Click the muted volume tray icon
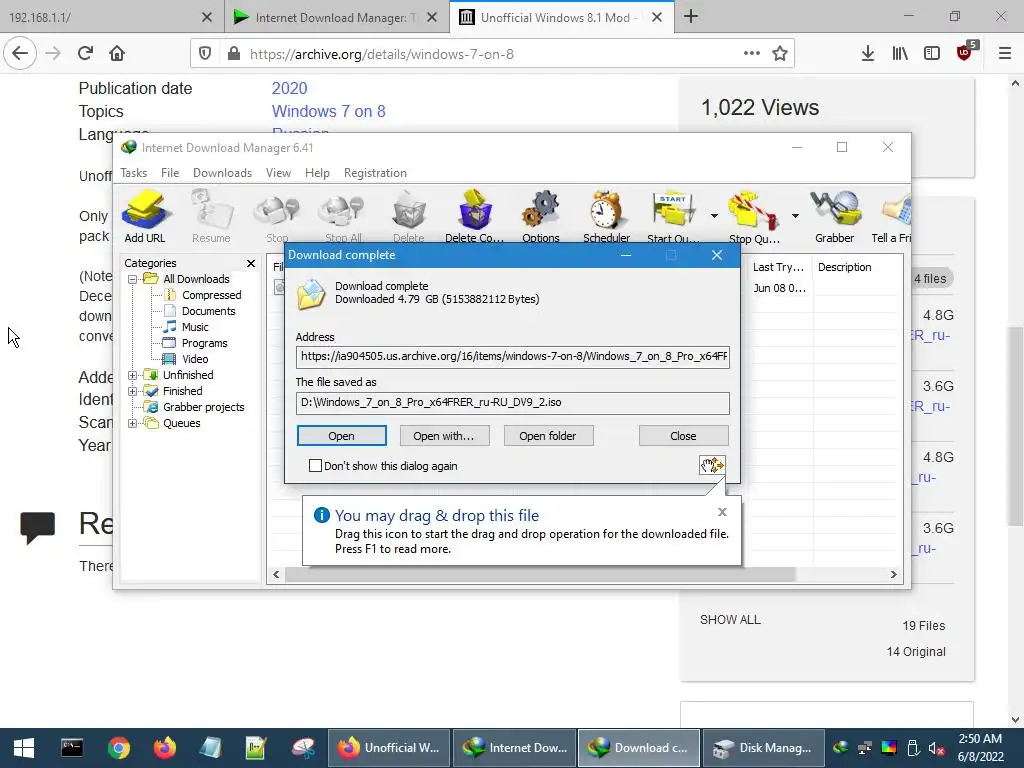The width and height of the screenshot is (1024, 768). click(x=936, y=748)
